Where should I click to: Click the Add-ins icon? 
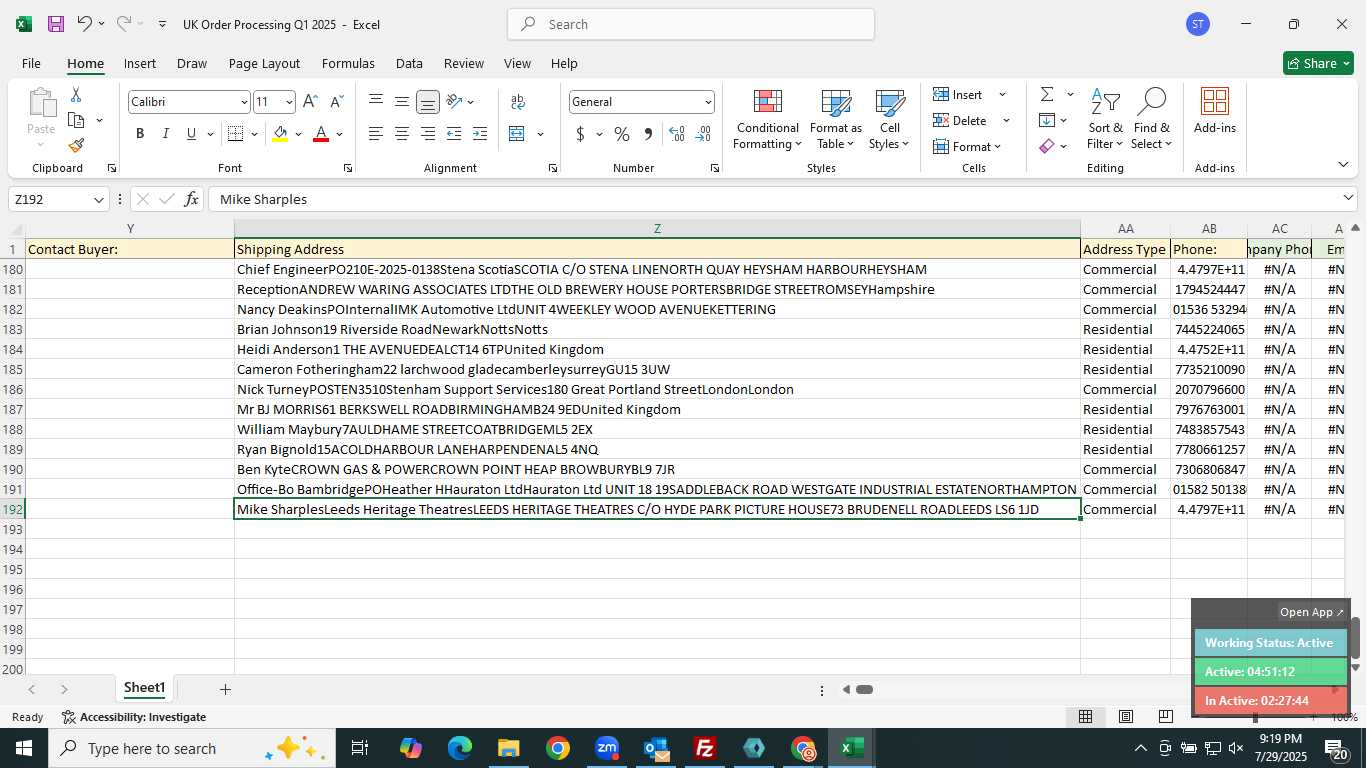[x=1214, y=111]
